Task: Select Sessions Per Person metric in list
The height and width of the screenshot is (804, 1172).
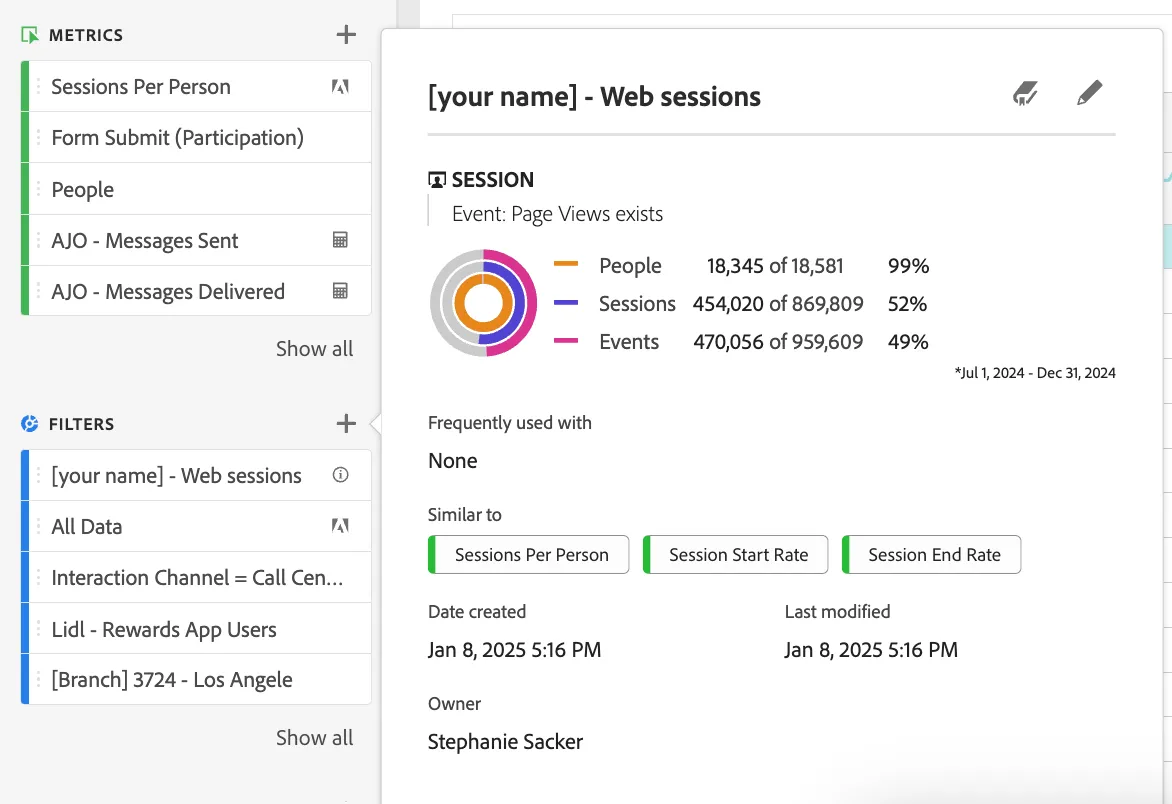Action: (x=197, y=87)
